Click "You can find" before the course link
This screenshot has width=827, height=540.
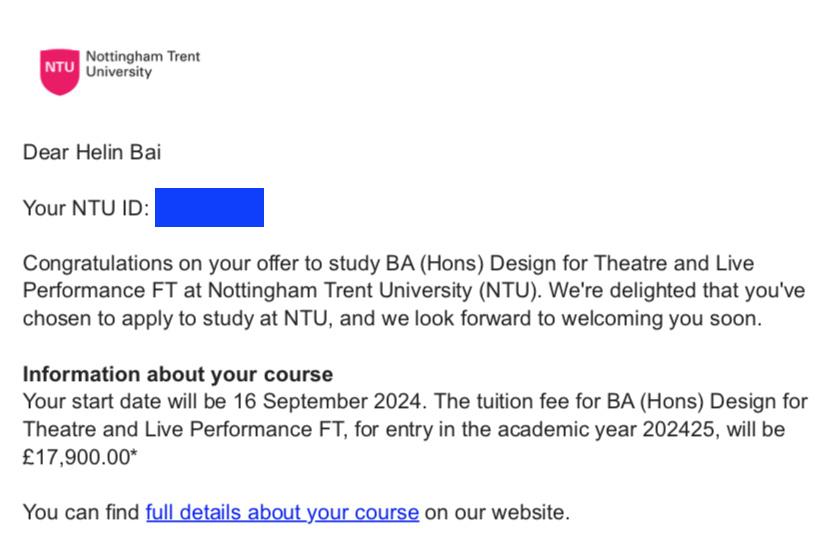tap(81, 513)
